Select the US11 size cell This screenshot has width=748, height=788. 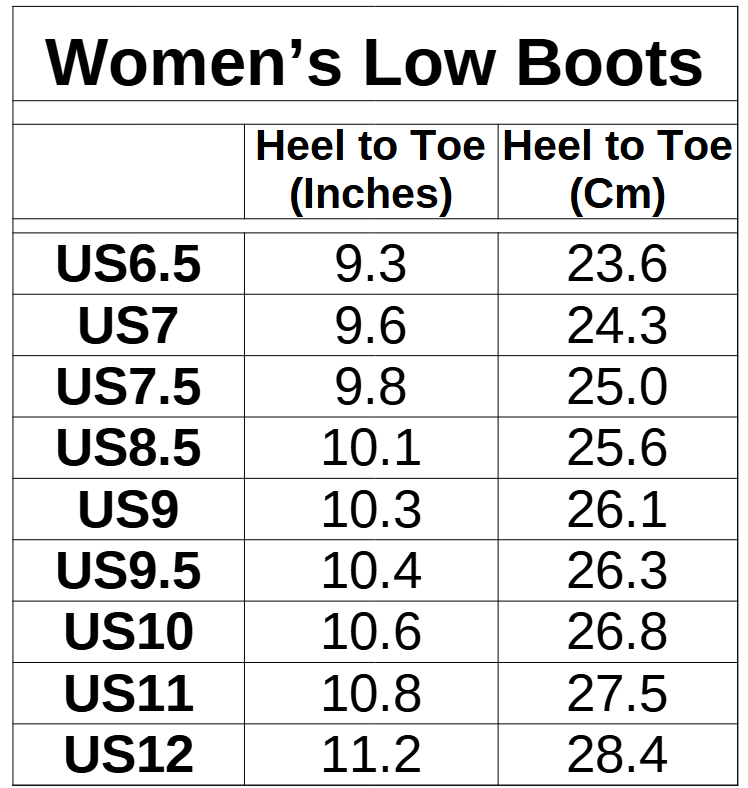128,694
